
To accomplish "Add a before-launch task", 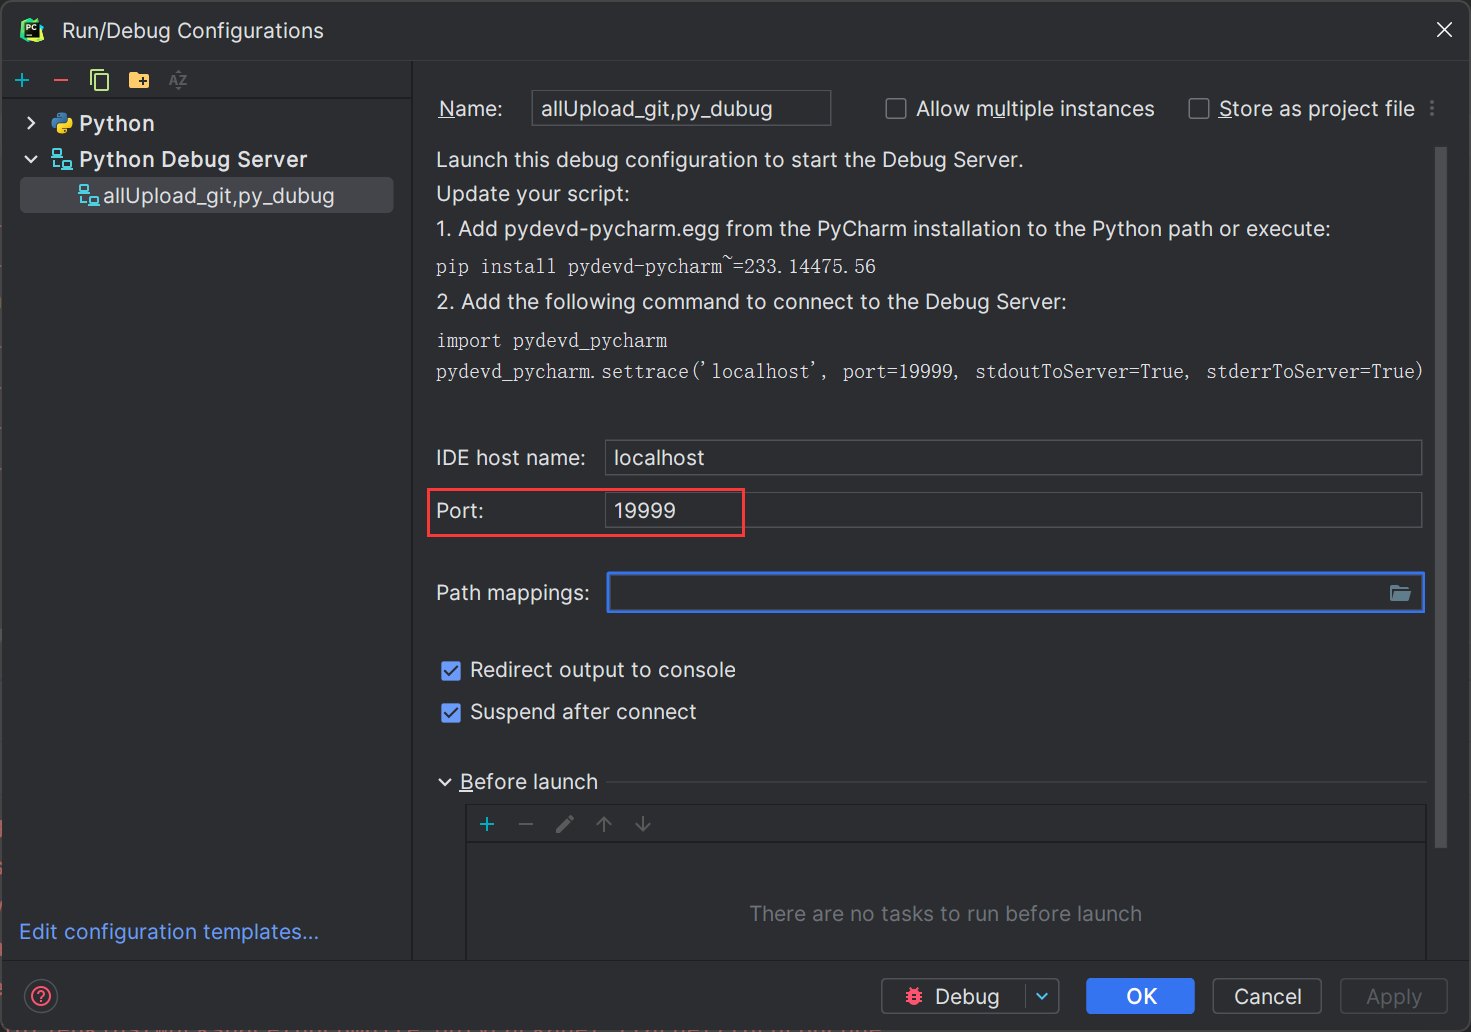I will (487, 824).
